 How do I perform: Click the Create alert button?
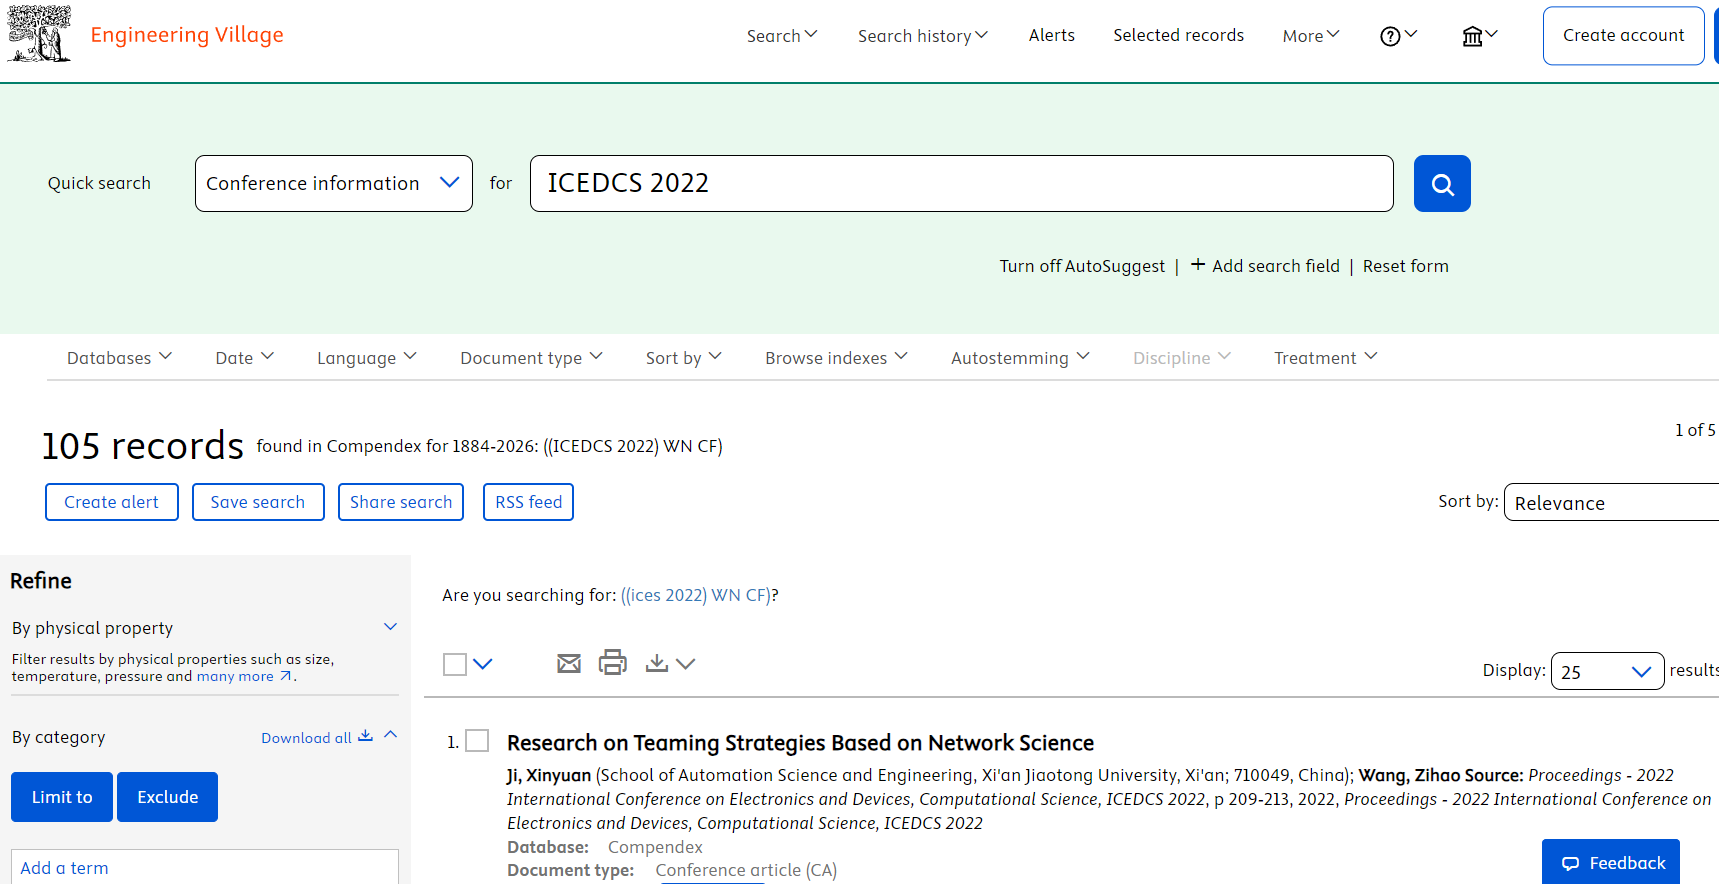(x=112, y=502)
